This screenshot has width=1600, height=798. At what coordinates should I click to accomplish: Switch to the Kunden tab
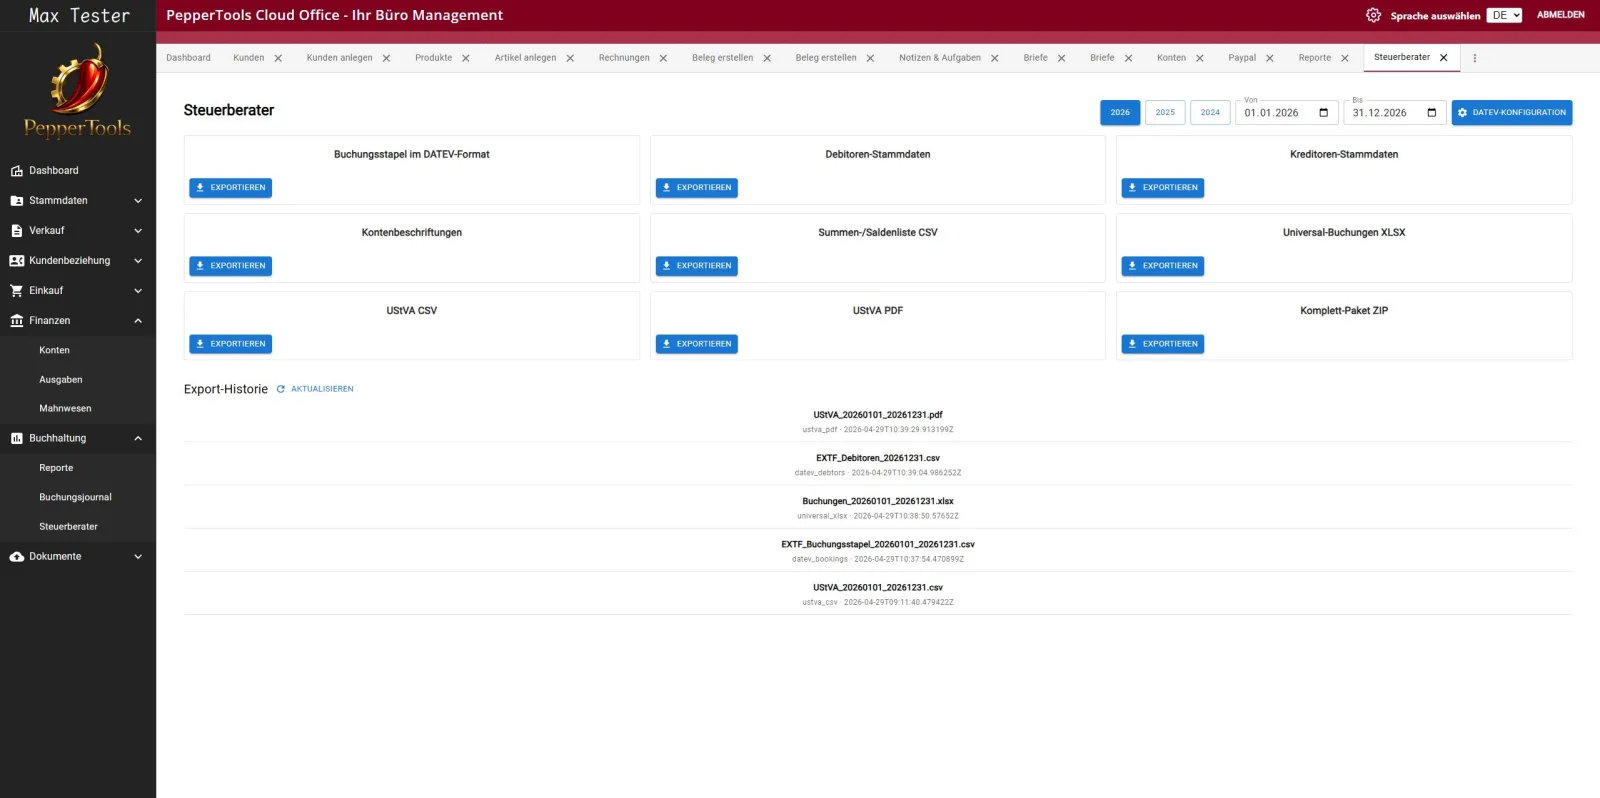tap(248, 58)
